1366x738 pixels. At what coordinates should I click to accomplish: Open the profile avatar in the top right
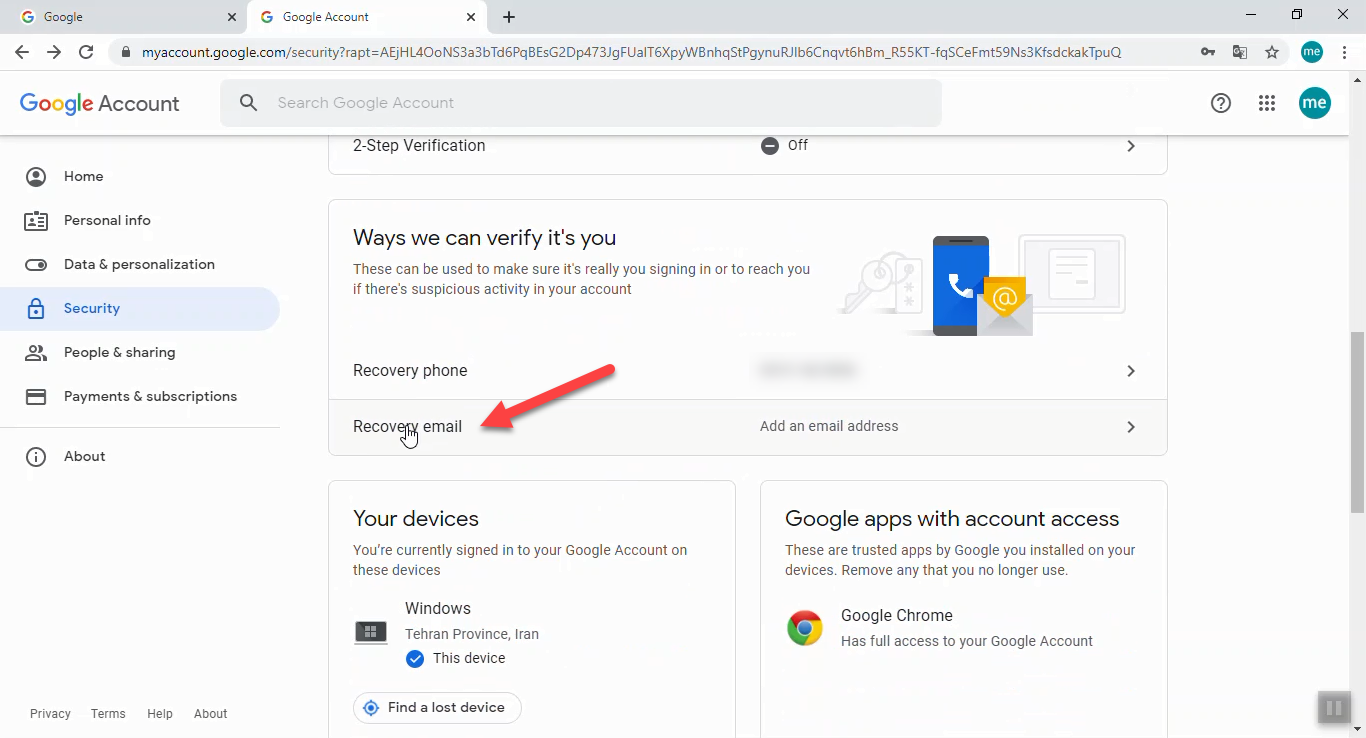[x=1315, y=102]
